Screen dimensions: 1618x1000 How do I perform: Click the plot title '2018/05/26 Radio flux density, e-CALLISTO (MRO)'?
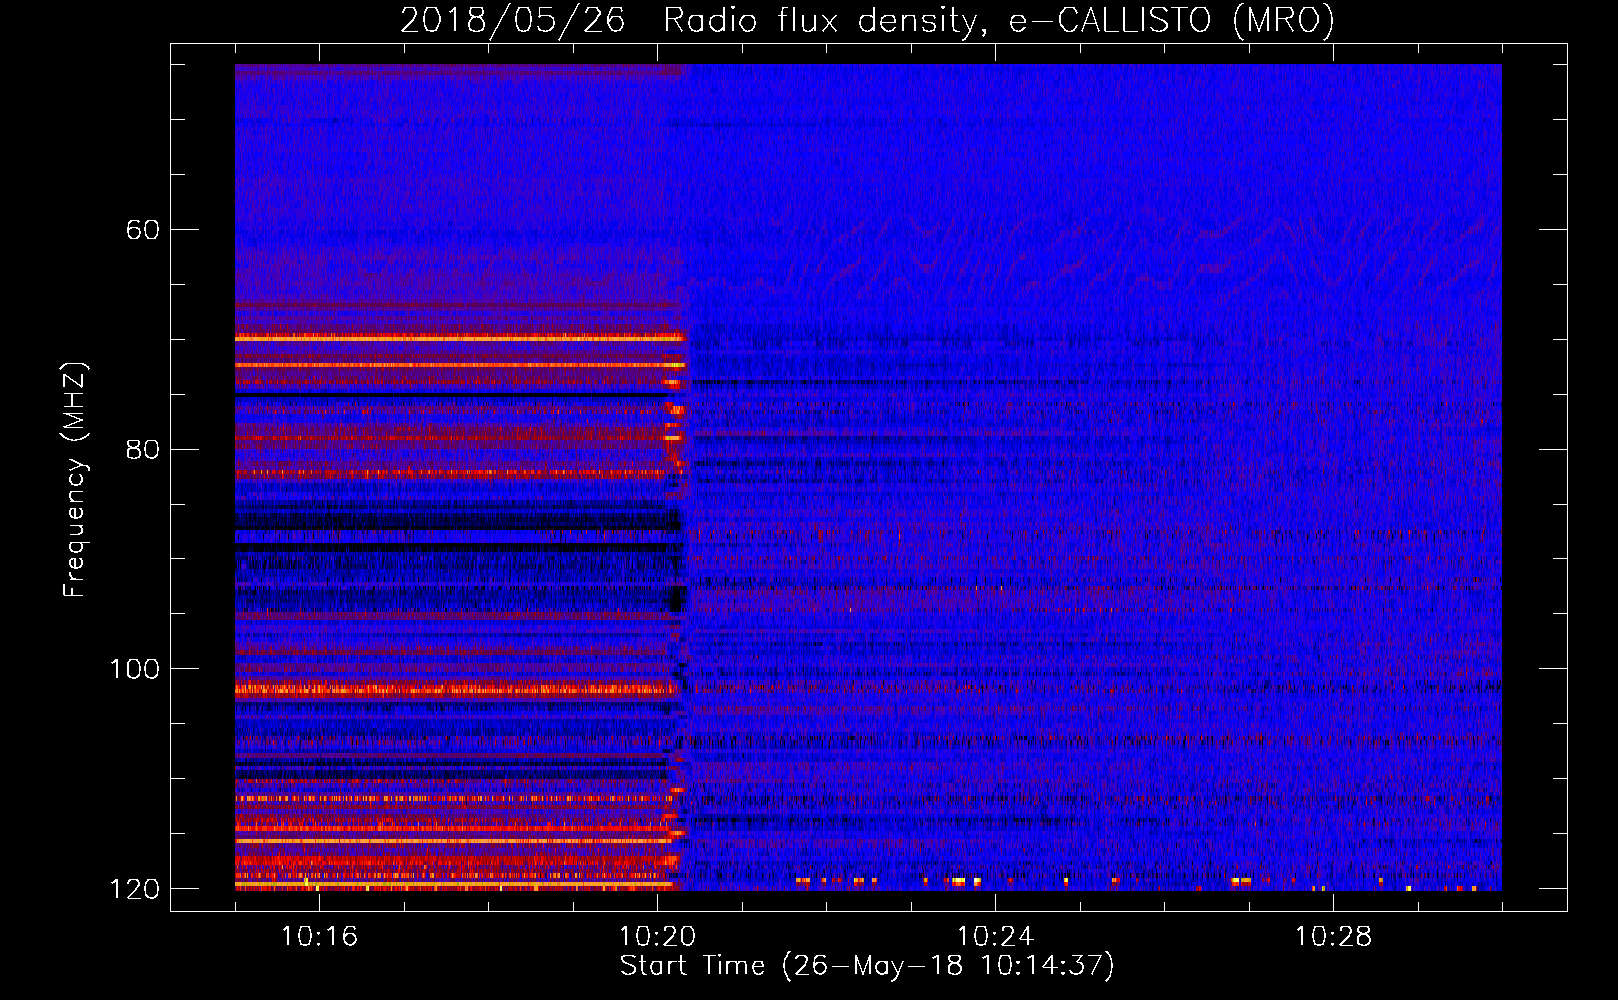click(x=867, y=20)
